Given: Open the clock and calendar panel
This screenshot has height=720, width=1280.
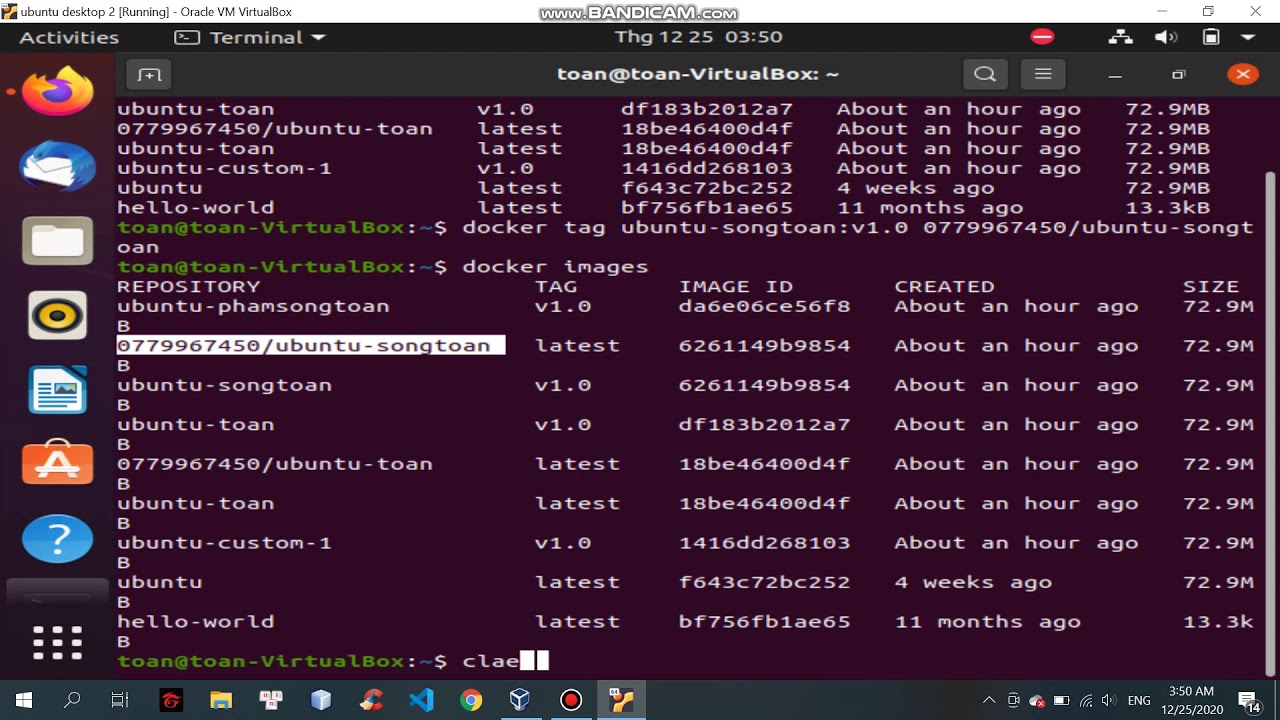Looking at the screenshot, I should (698, 37).
